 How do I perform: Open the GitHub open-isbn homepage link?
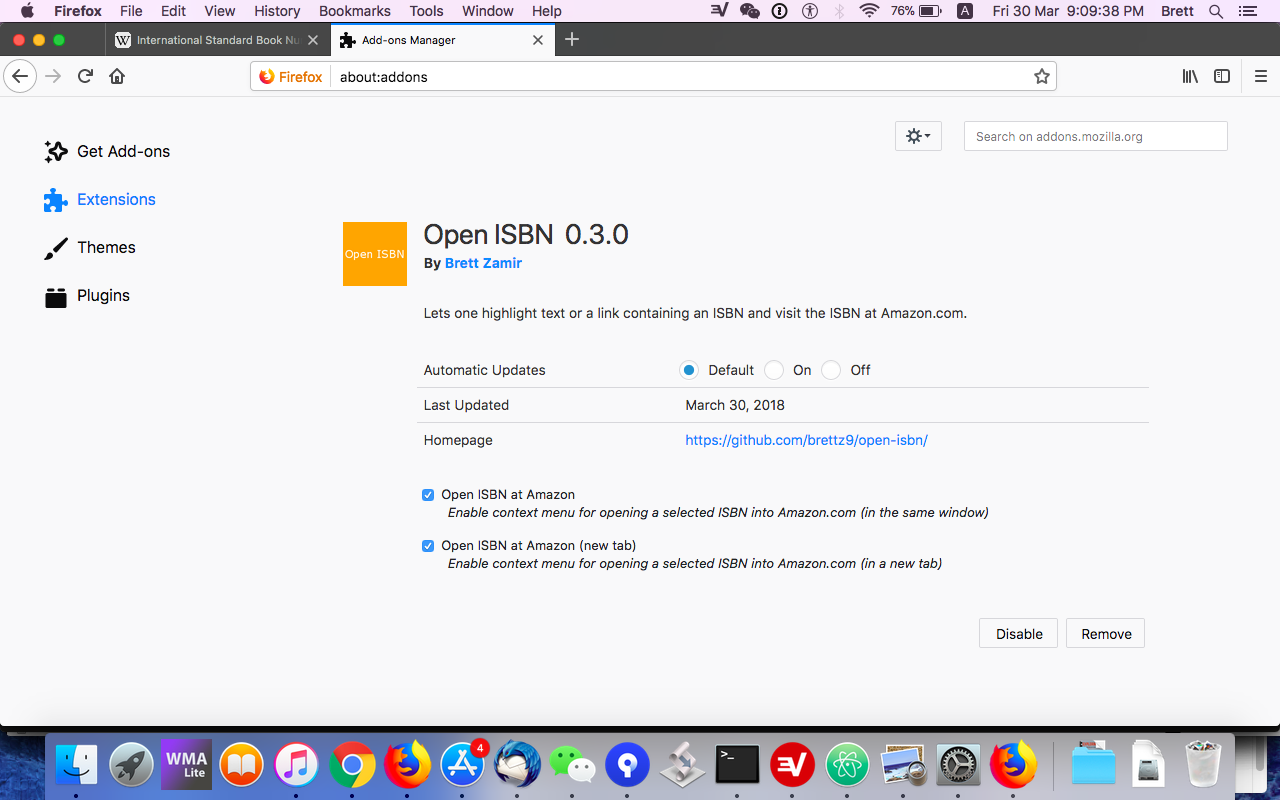tap(806, 440)
